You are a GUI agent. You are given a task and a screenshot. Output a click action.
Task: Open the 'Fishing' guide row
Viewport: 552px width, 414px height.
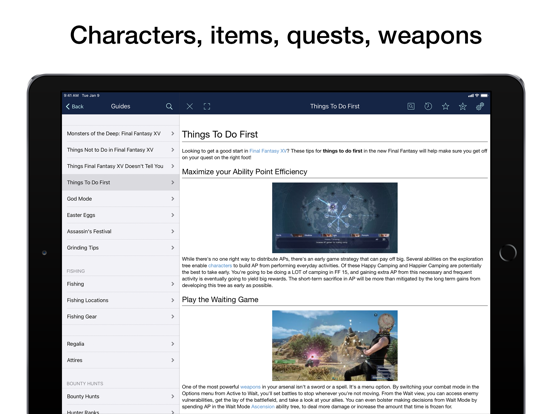coord(121,284)
